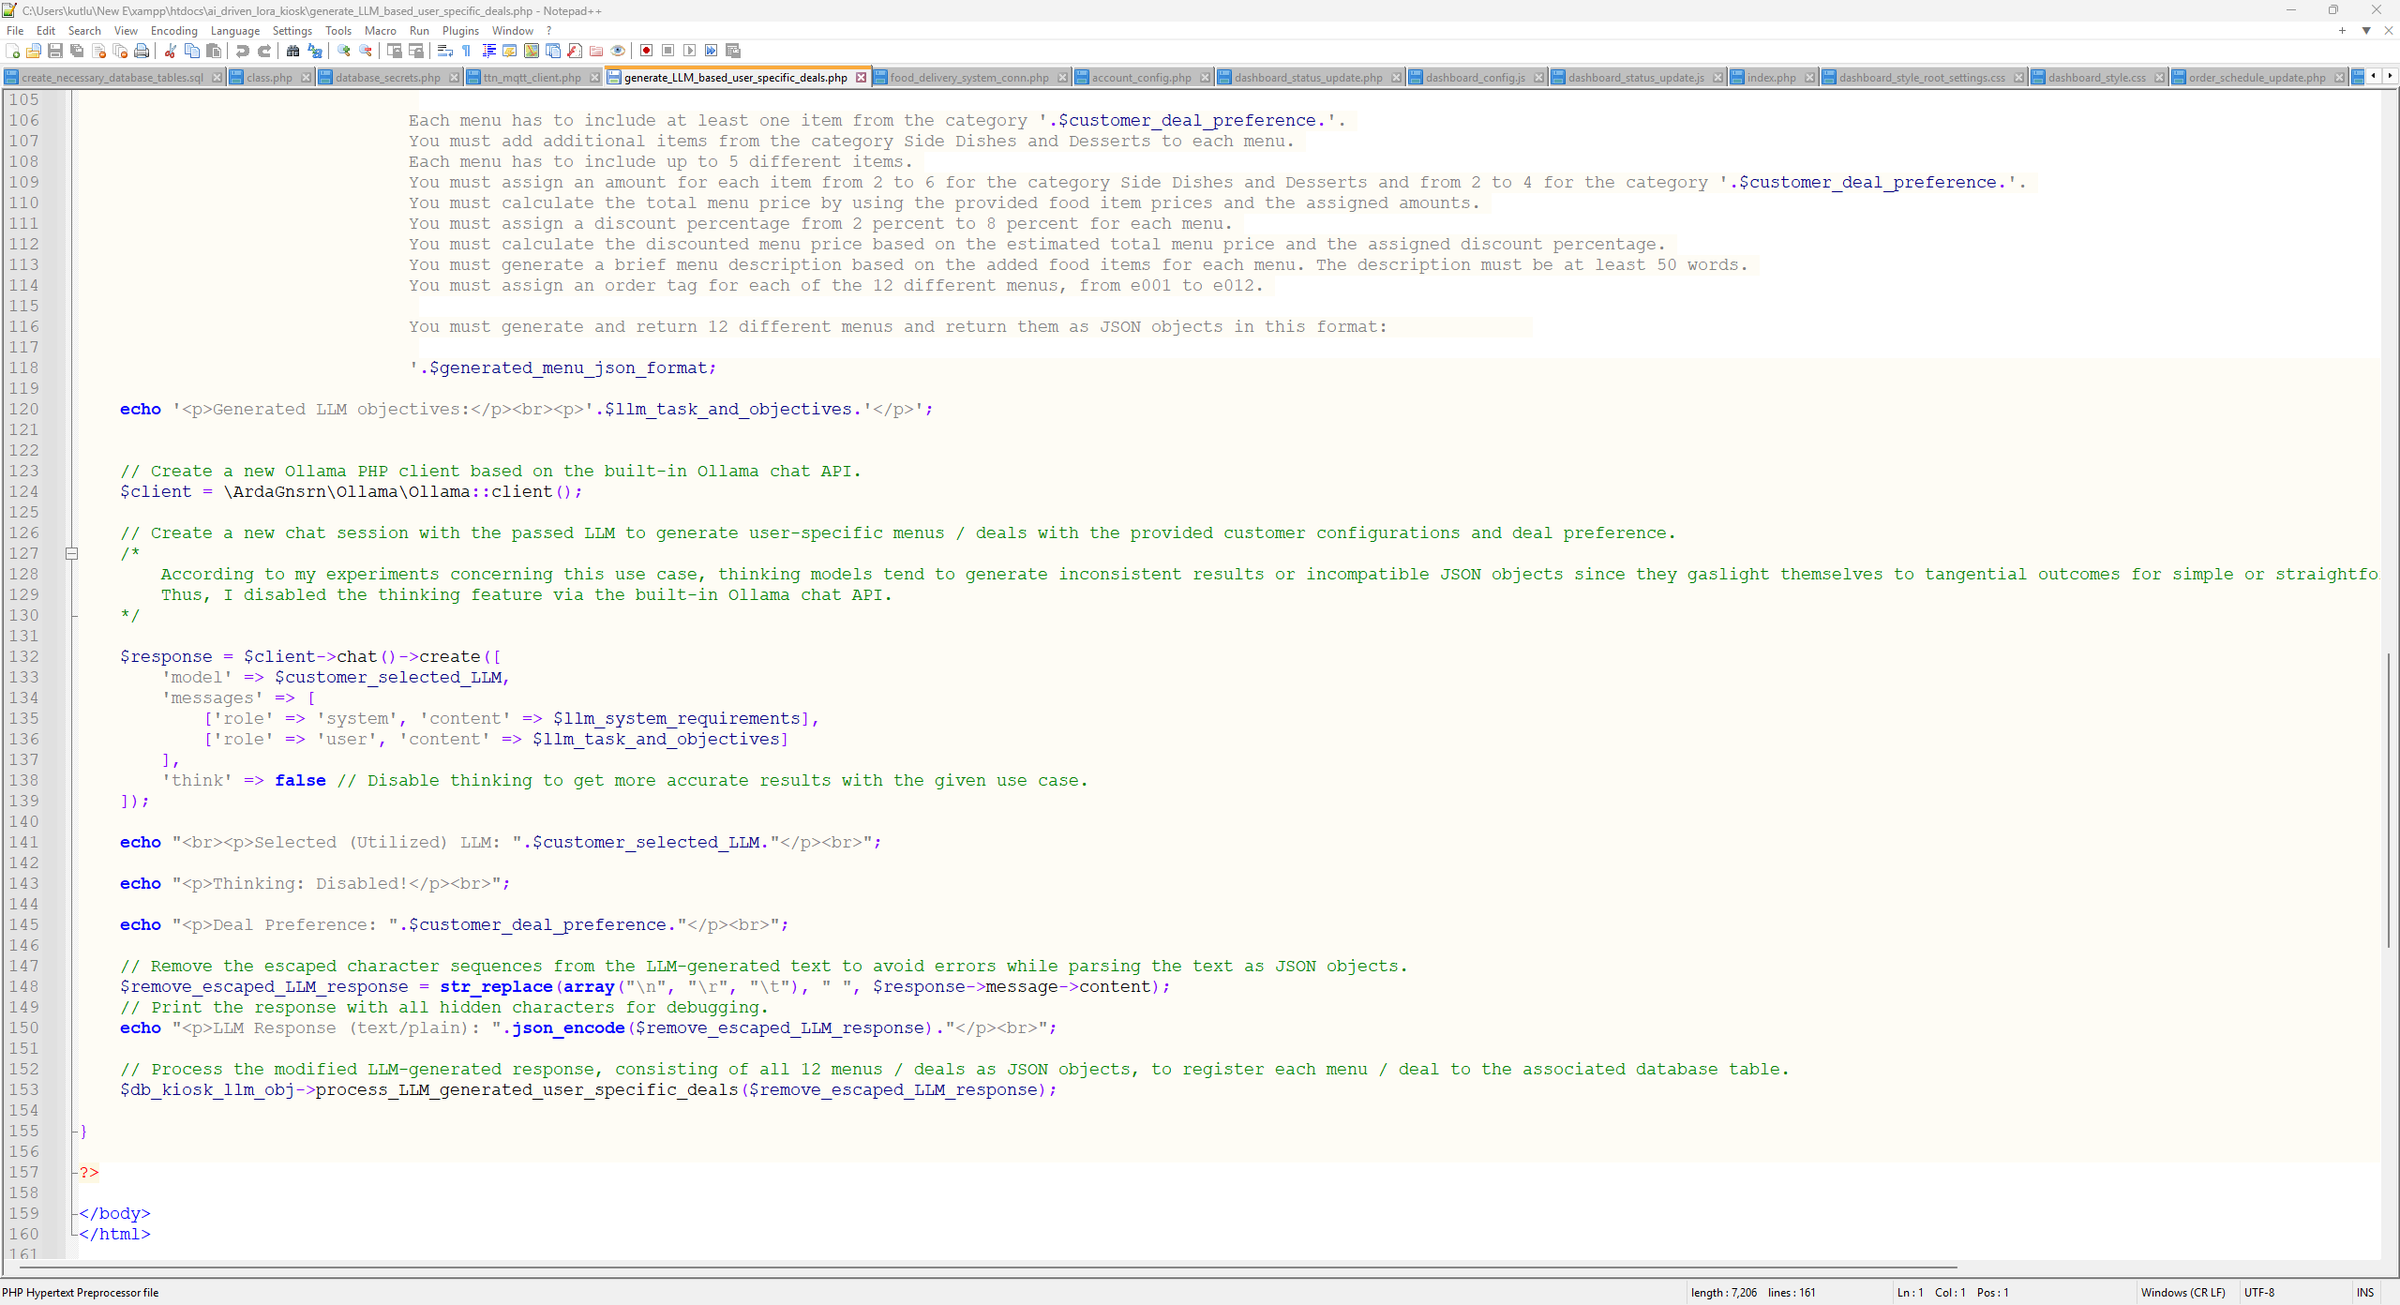The height and width of the screenshot is (1305, 2400).
Task: Click the Stop Recording macro icon
Action: click(668, 51)
